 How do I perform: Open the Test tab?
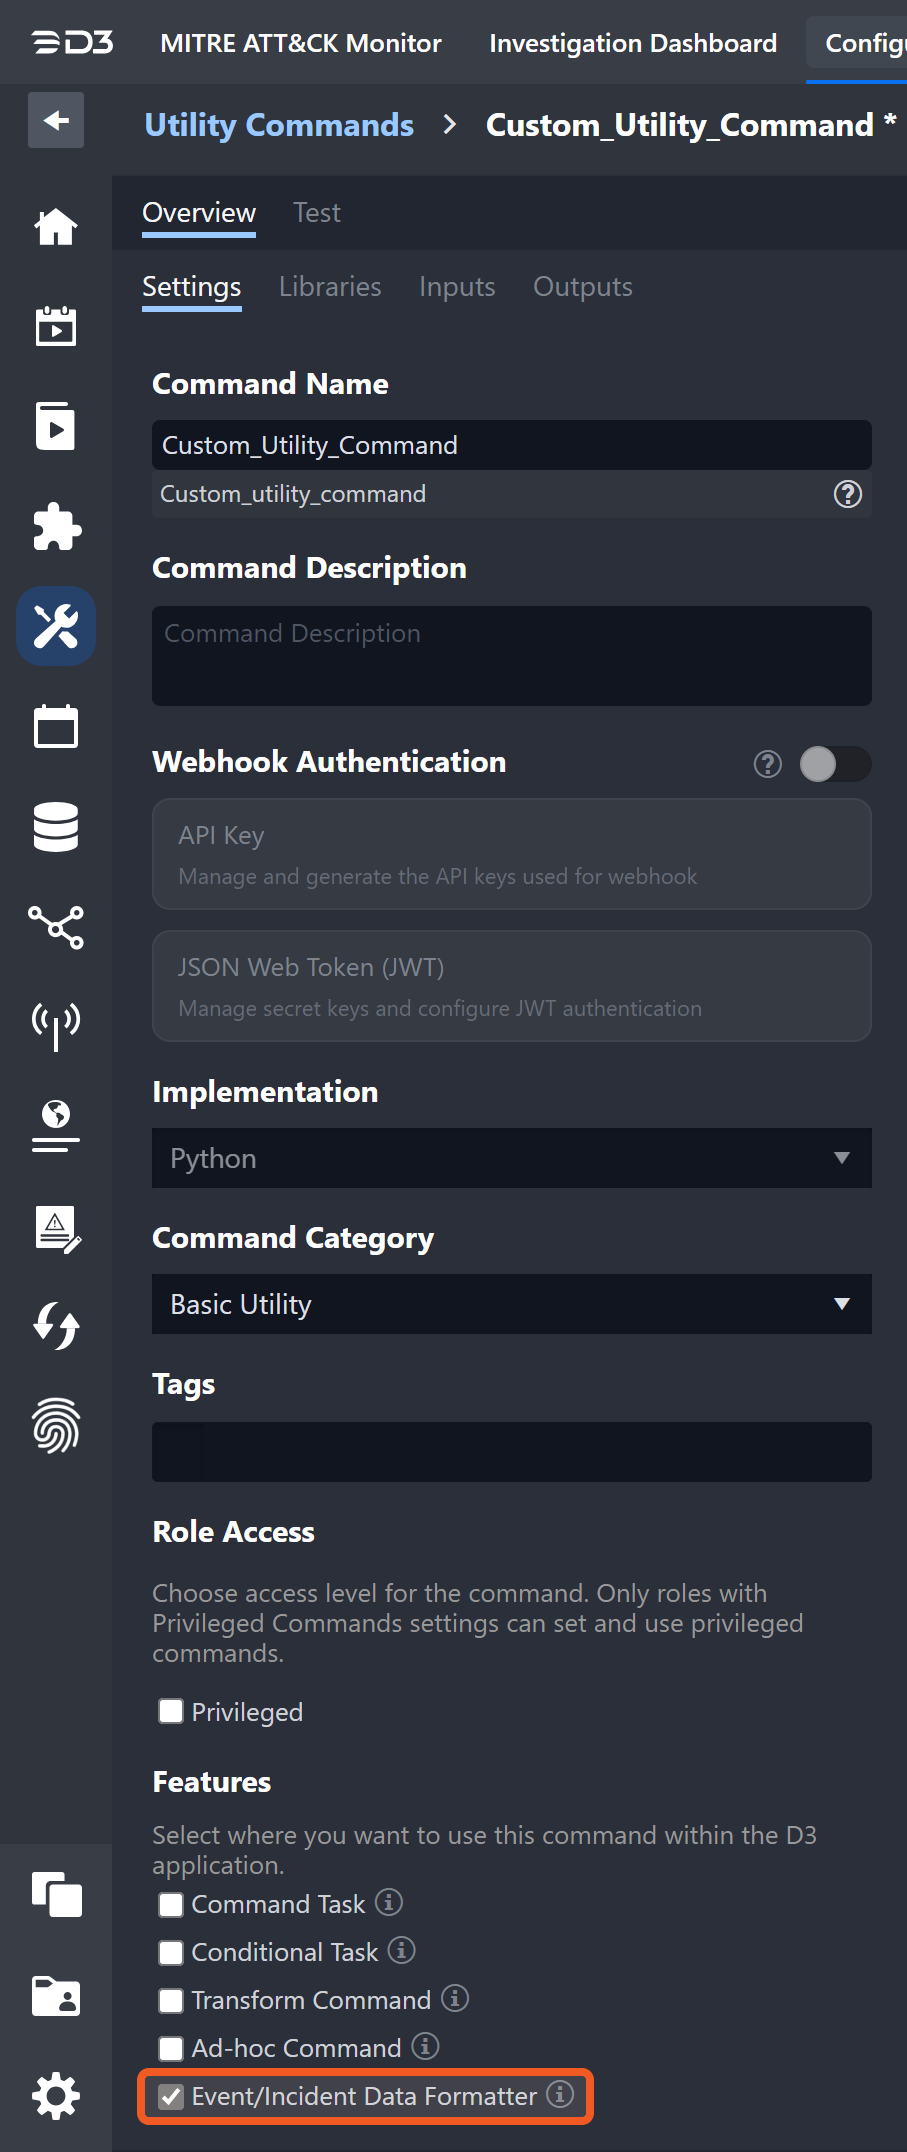316,213
